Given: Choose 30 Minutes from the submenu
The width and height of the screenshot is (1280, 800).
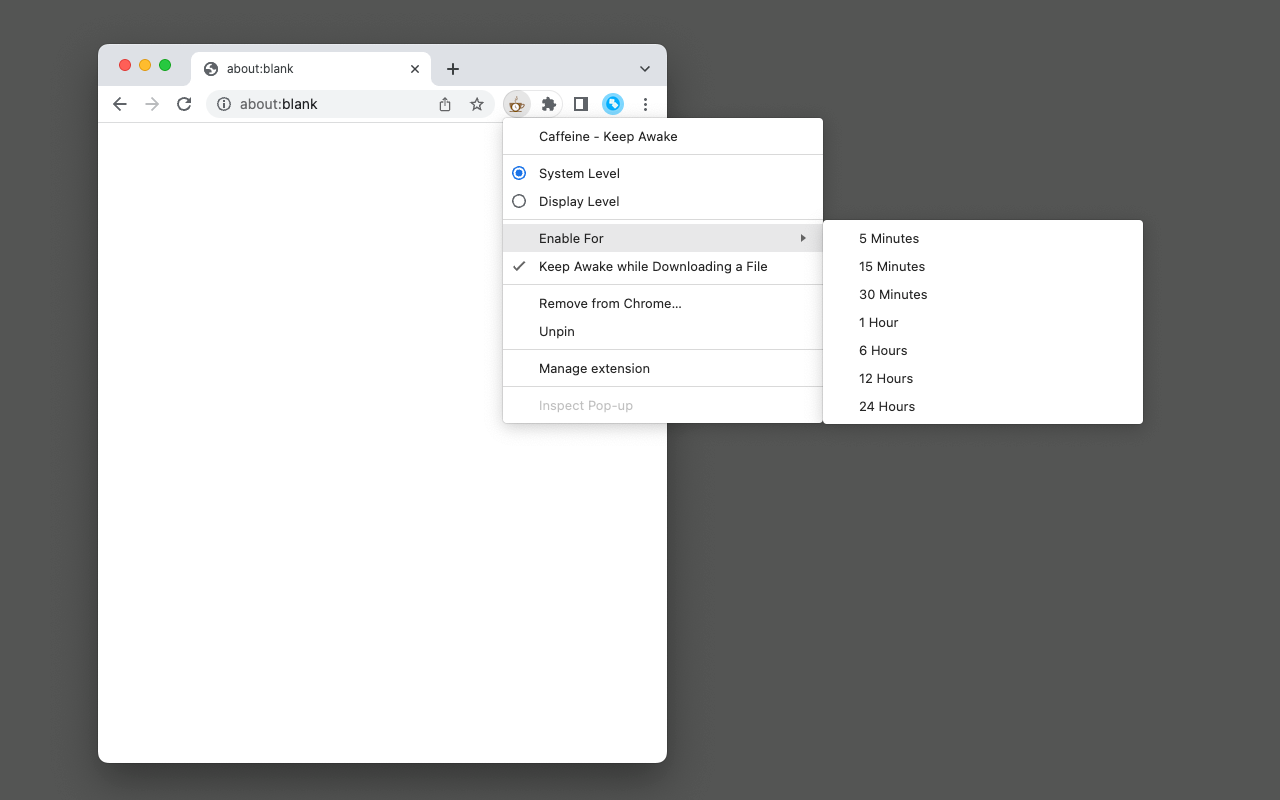Looking at the screenshot, I should click(x=983, y=294).
